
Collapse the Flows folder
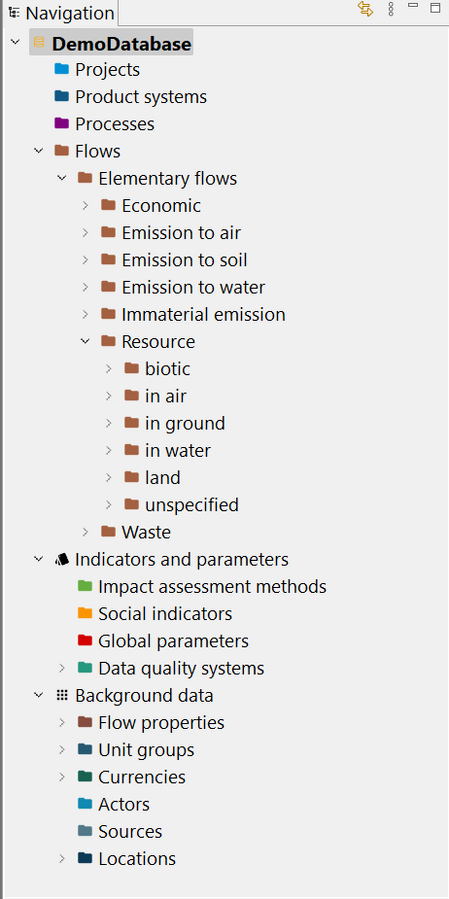point(39,151)
